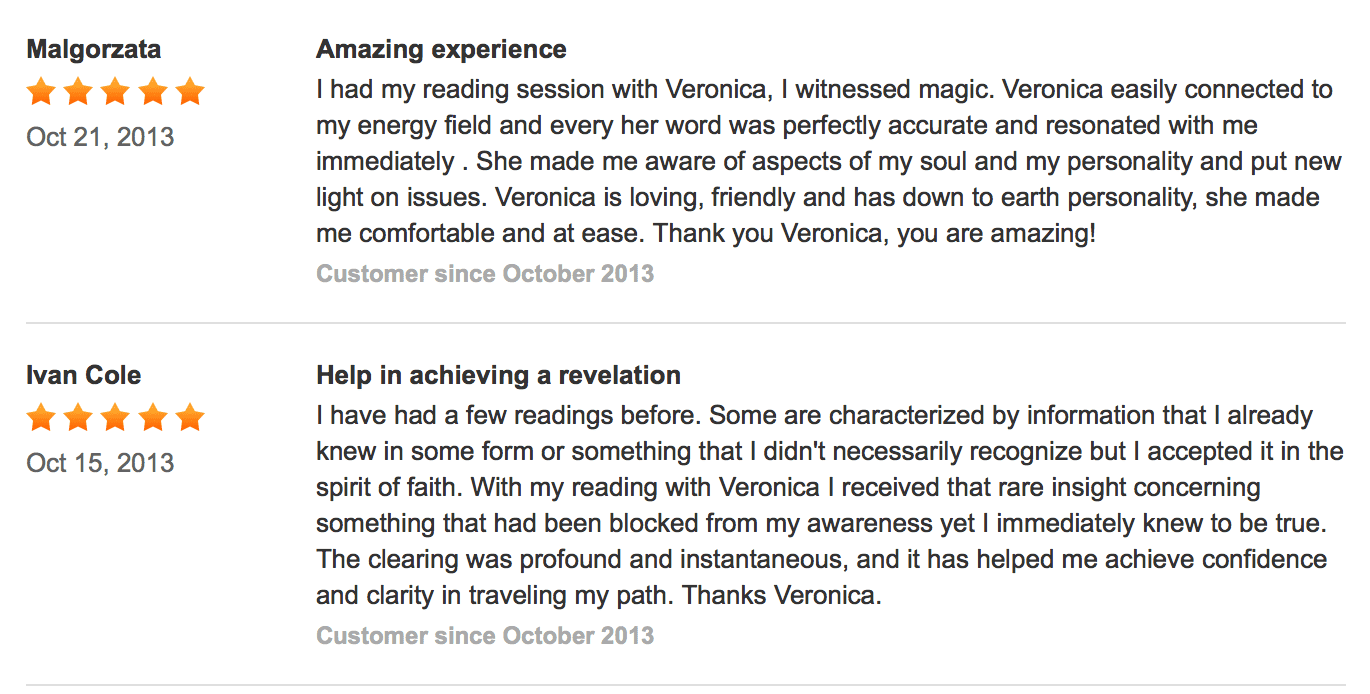
Task: Click fourth star in Ivan Cole's rating
Action: tap(152, 417)
